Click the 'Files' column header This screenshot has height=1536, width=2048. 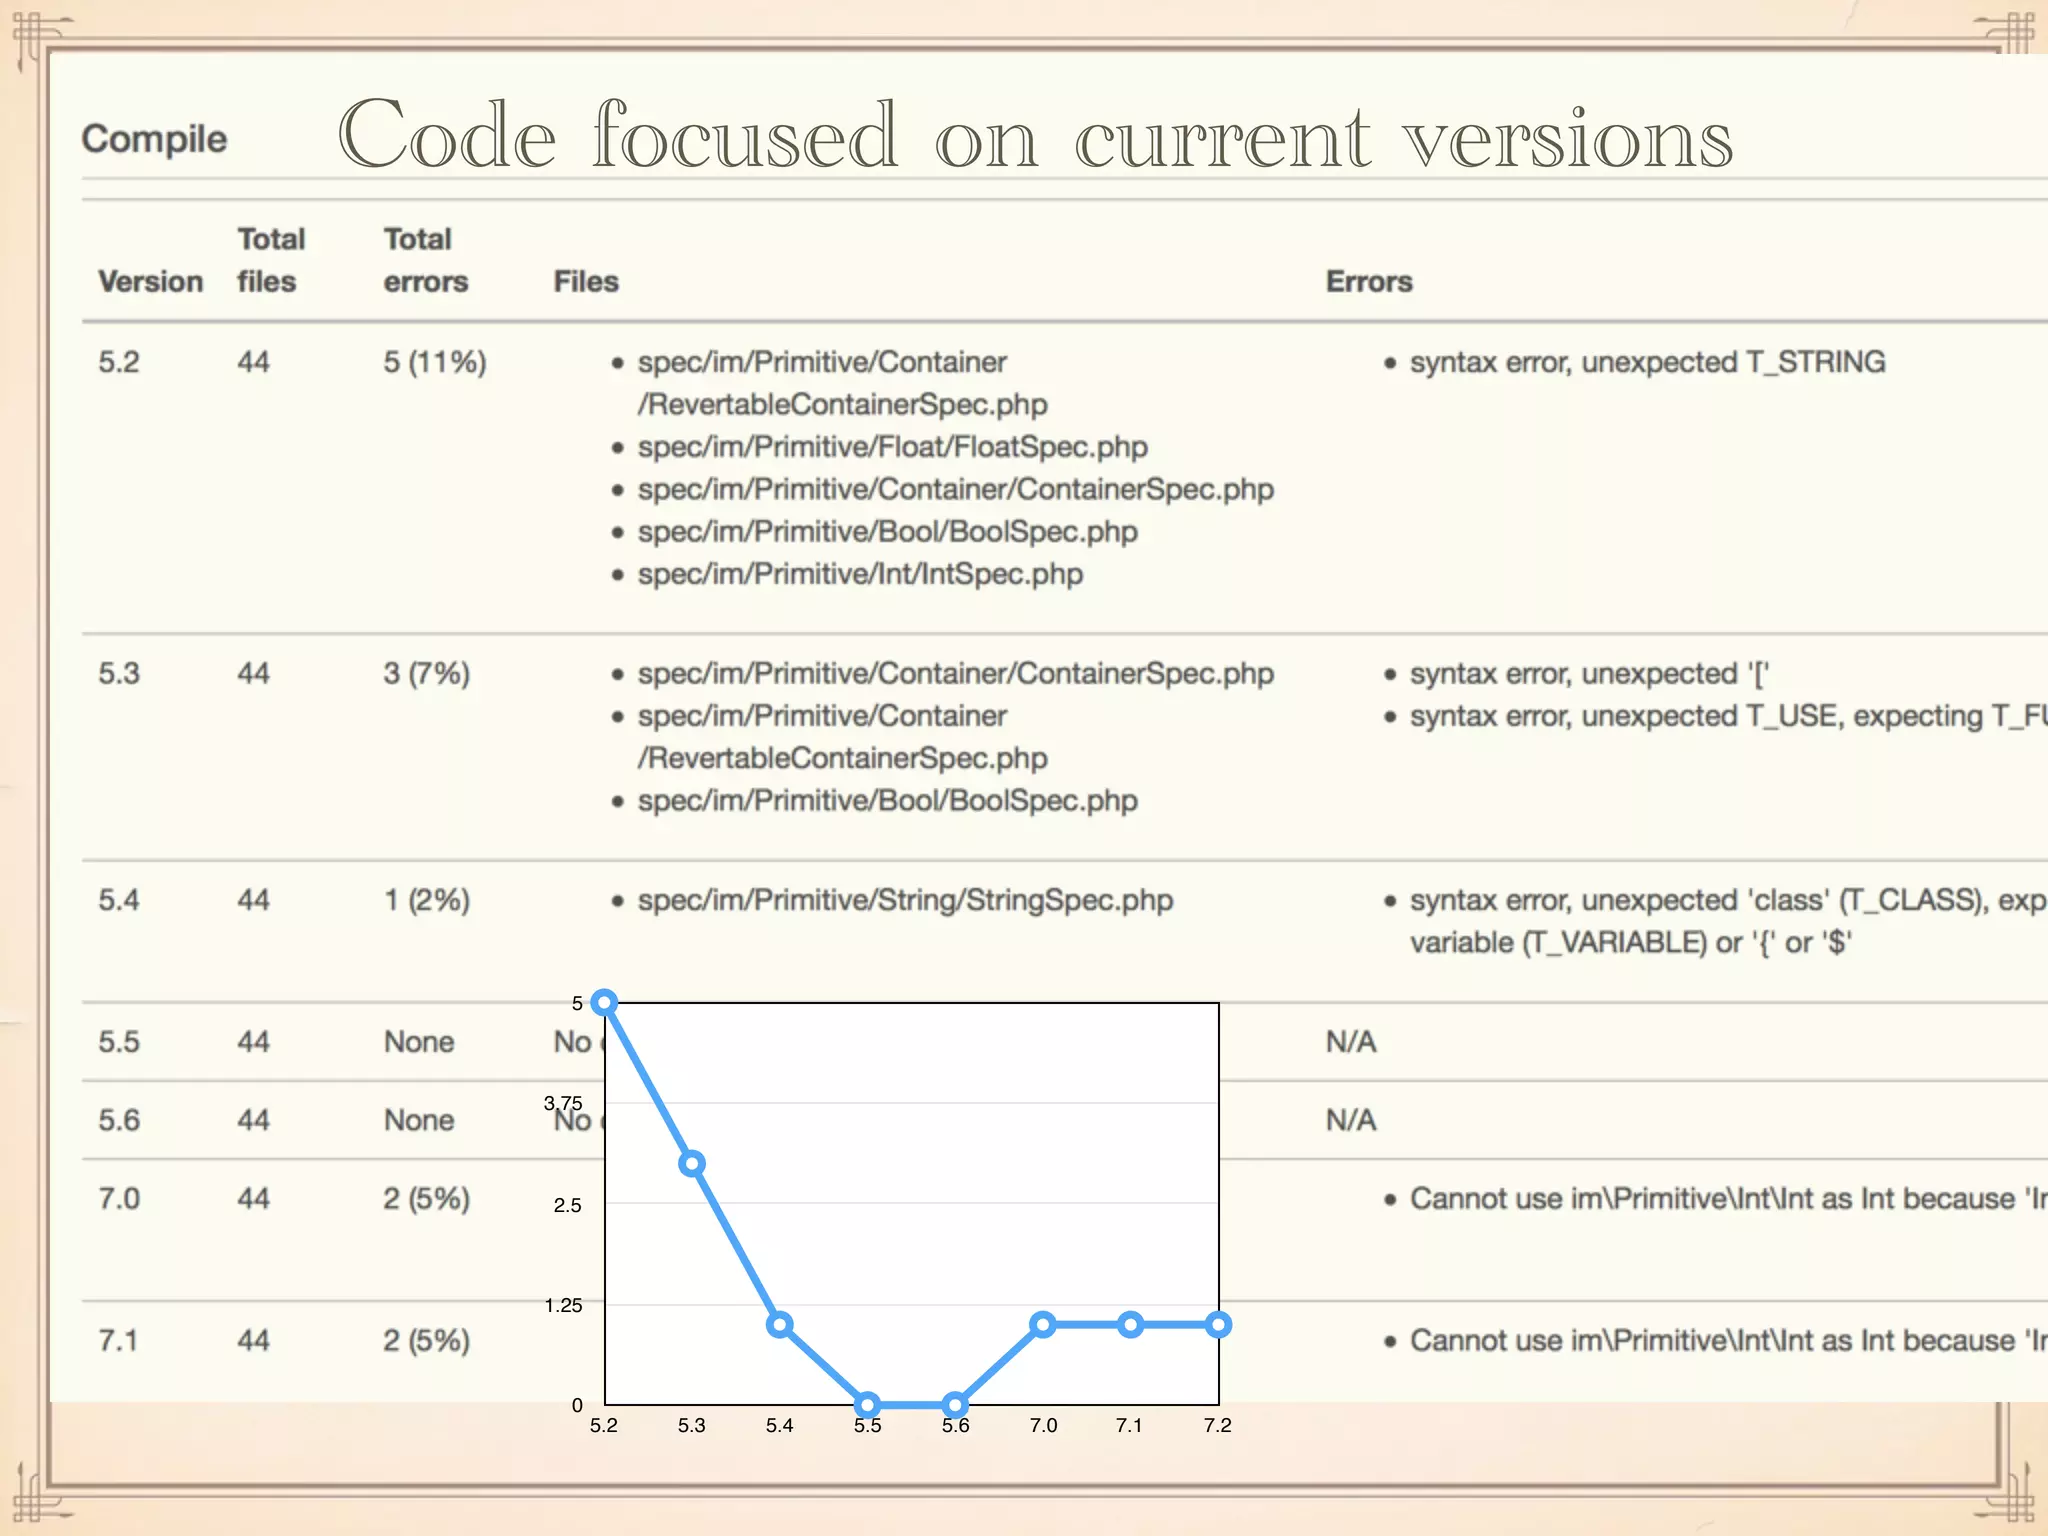click(586, 282)
